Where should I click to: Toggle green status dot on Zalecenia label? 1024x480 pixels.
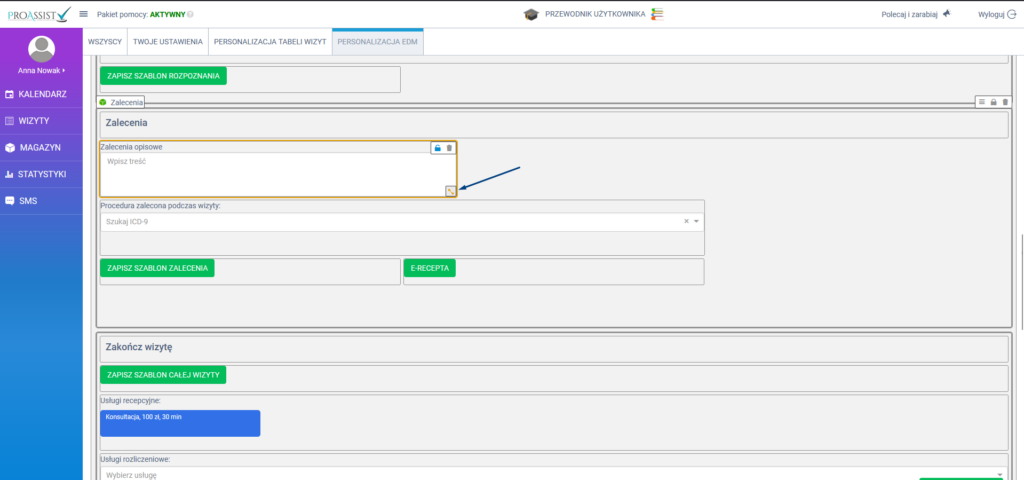tap(103, 102)
